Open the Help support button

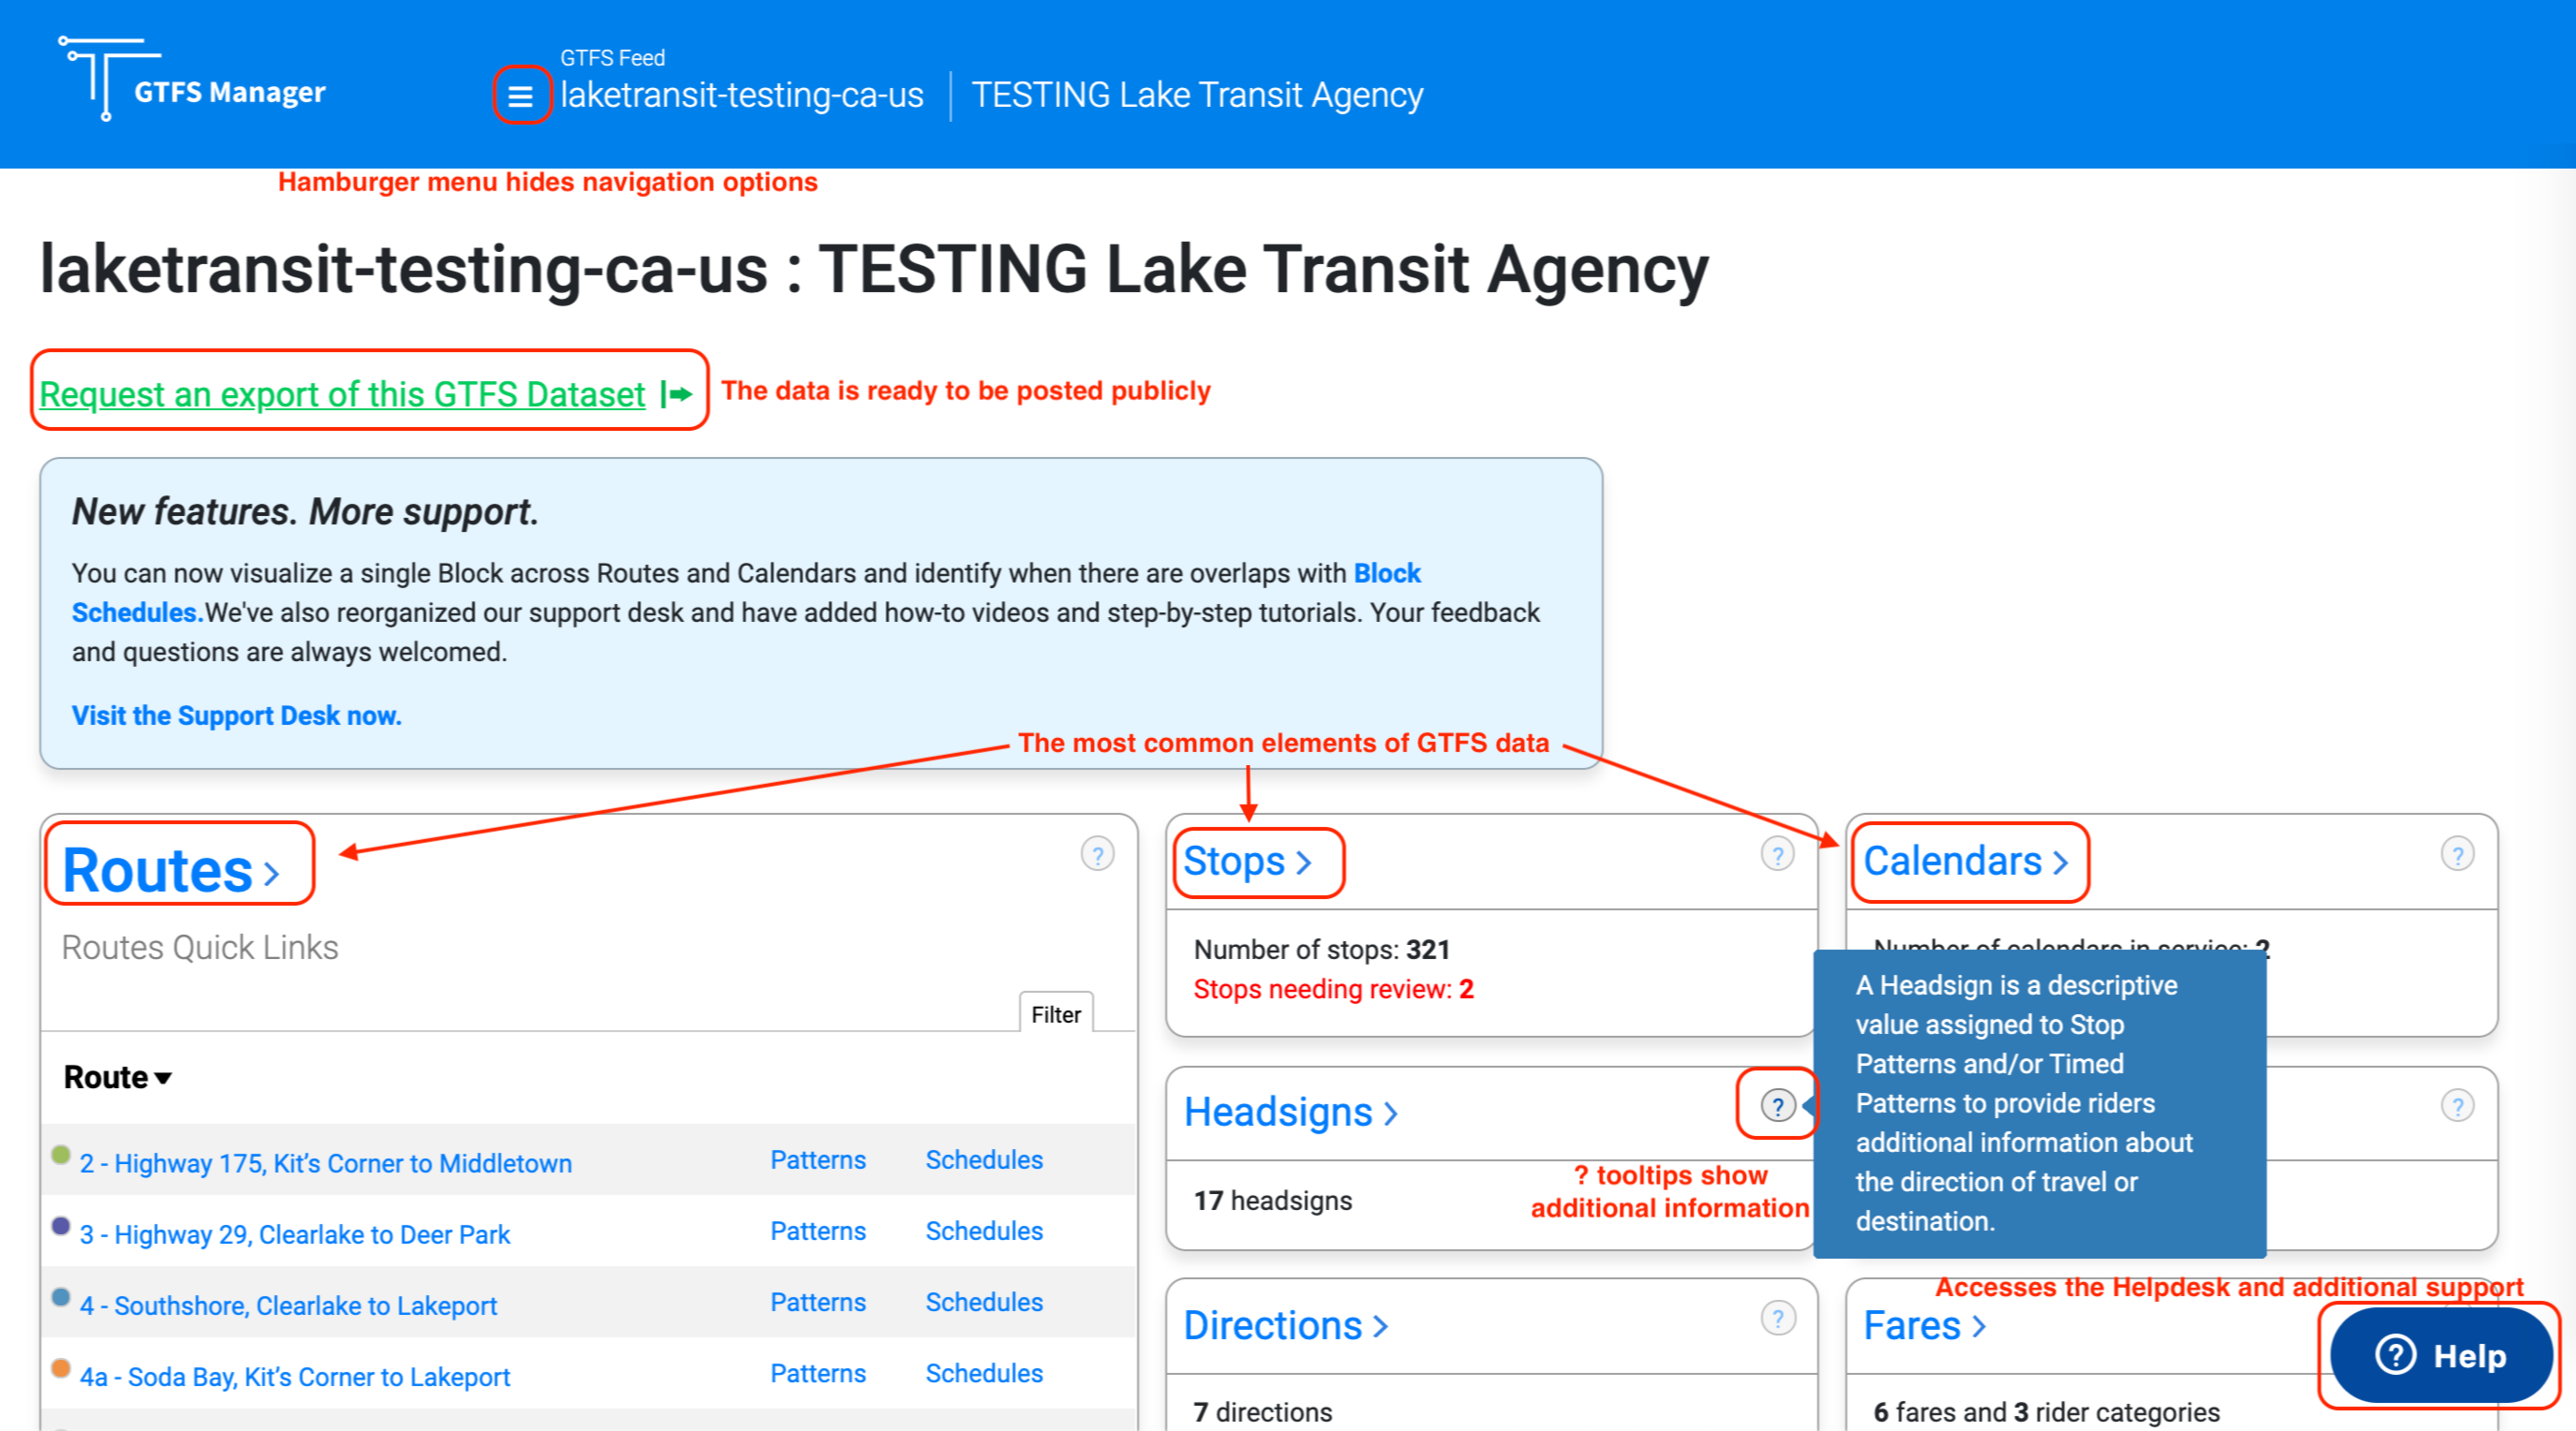coord(2440,1355)
